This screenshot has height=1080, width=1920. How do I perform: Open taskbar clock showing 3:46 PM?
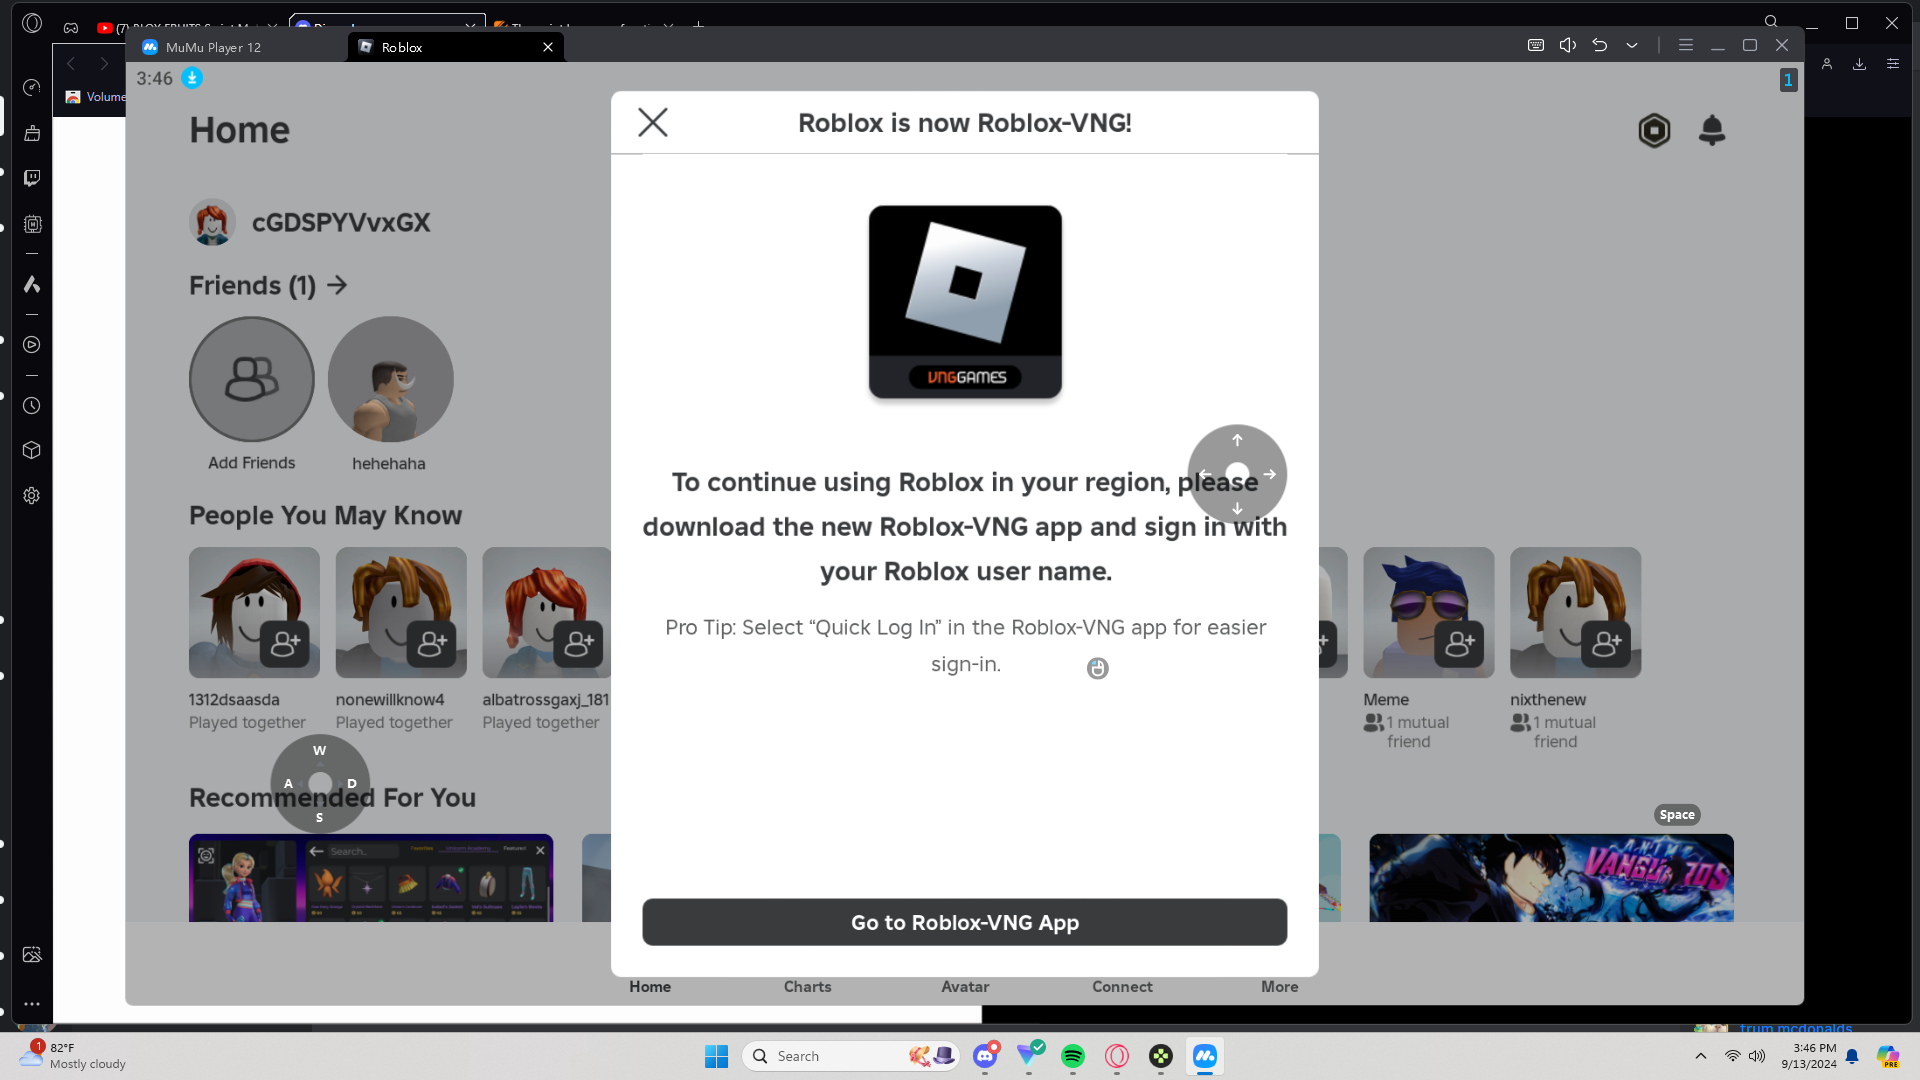1808,1056
